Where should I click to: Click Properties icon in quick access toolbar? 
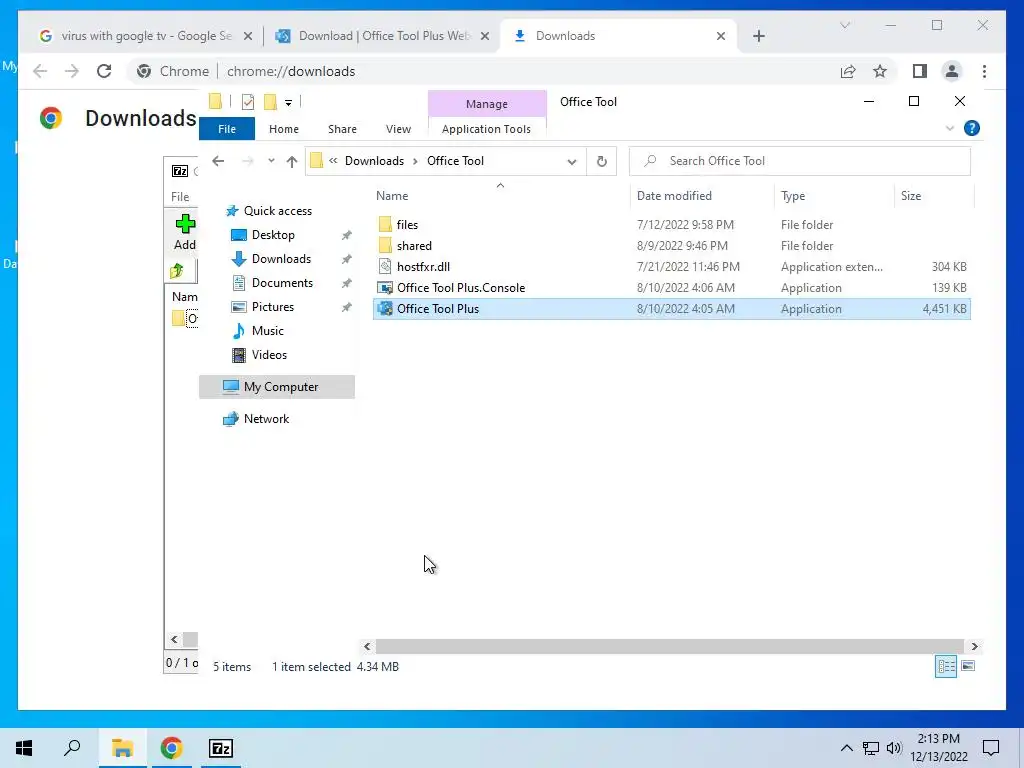point(248,102)
